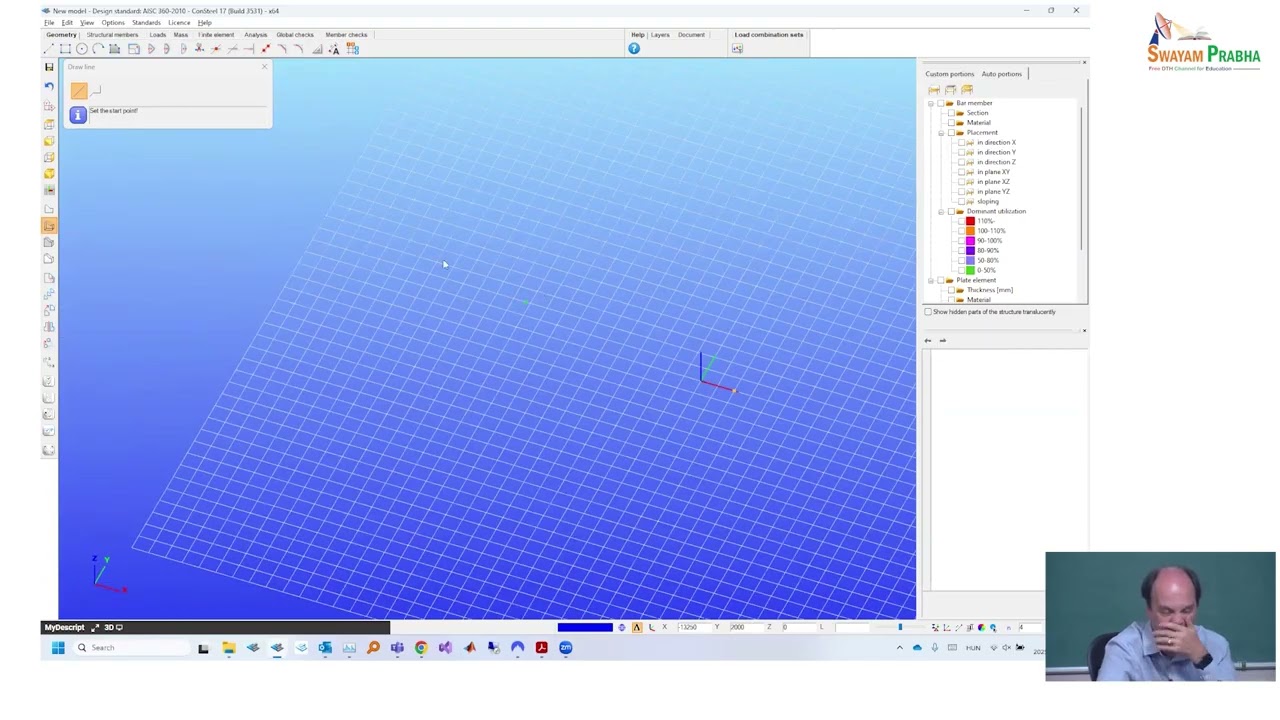
Task: Click the back arrow in lower right panel
Action: click(x=927, y=341)
